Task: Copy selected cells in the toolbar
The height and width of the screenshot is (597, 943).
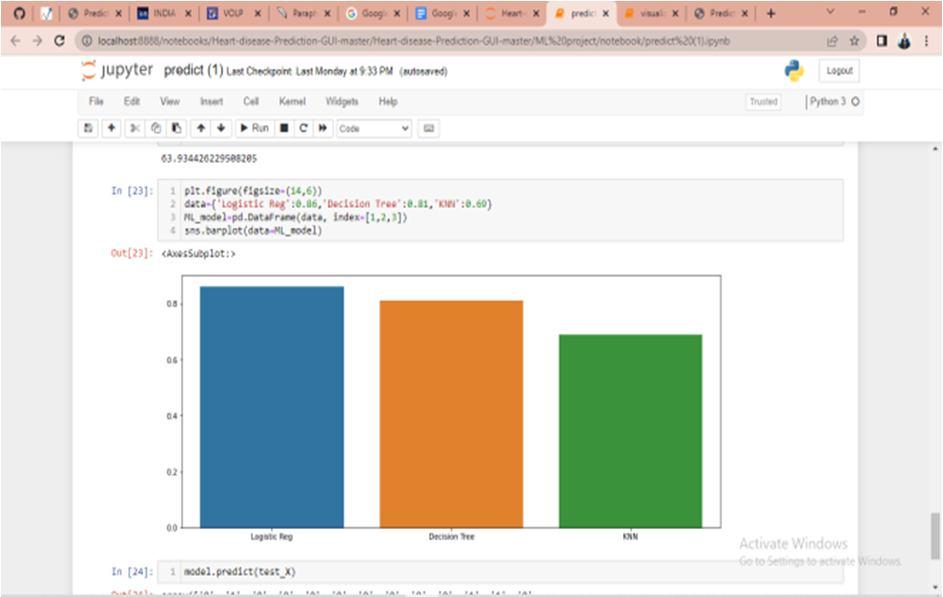Action: (156, 128)
